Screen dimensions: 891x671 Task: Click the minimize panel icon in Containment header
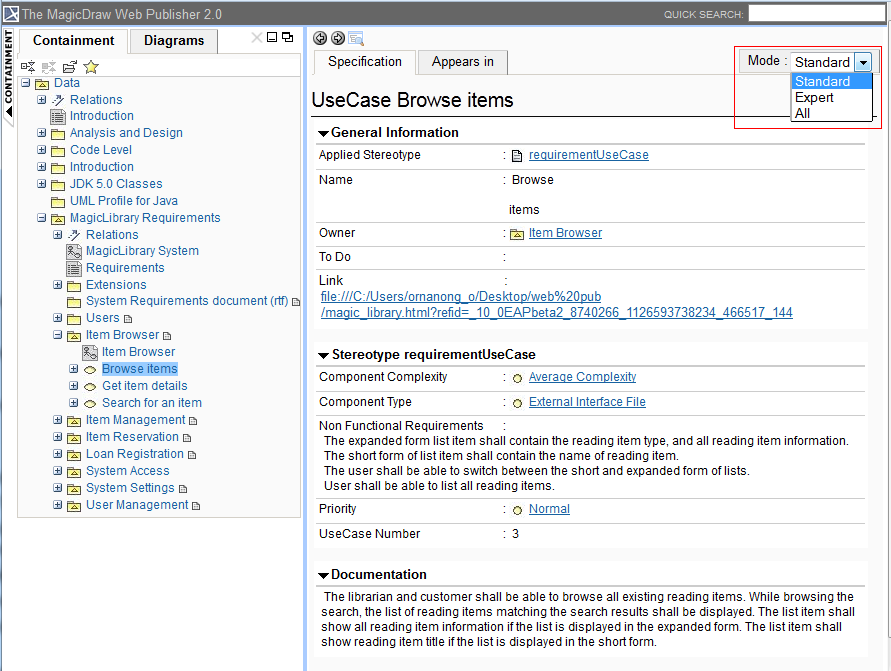click(x=272, y=37)
